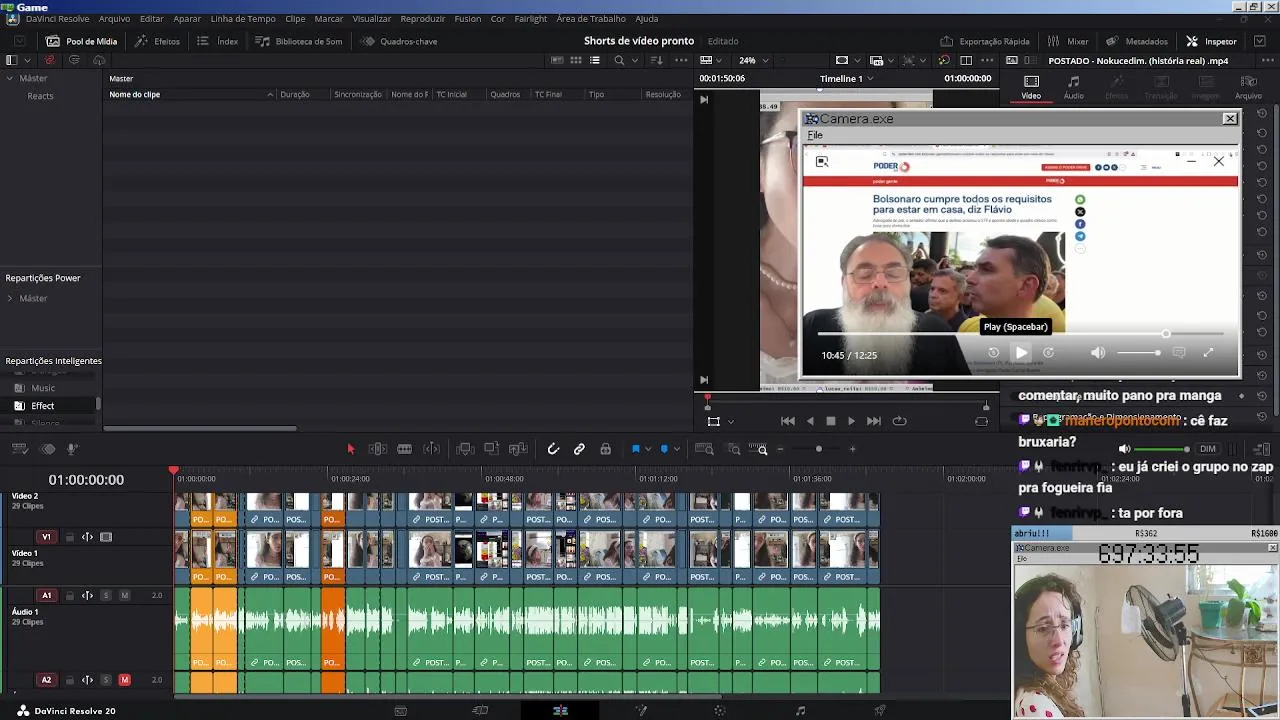Switch media pool to list view

click(595, 60)
